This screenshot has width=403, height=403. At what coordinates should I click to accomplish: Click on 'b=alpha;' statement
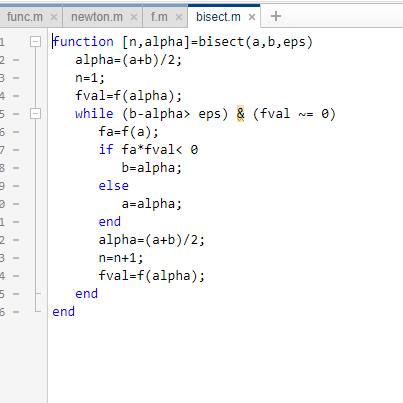(x=152, y=168)
